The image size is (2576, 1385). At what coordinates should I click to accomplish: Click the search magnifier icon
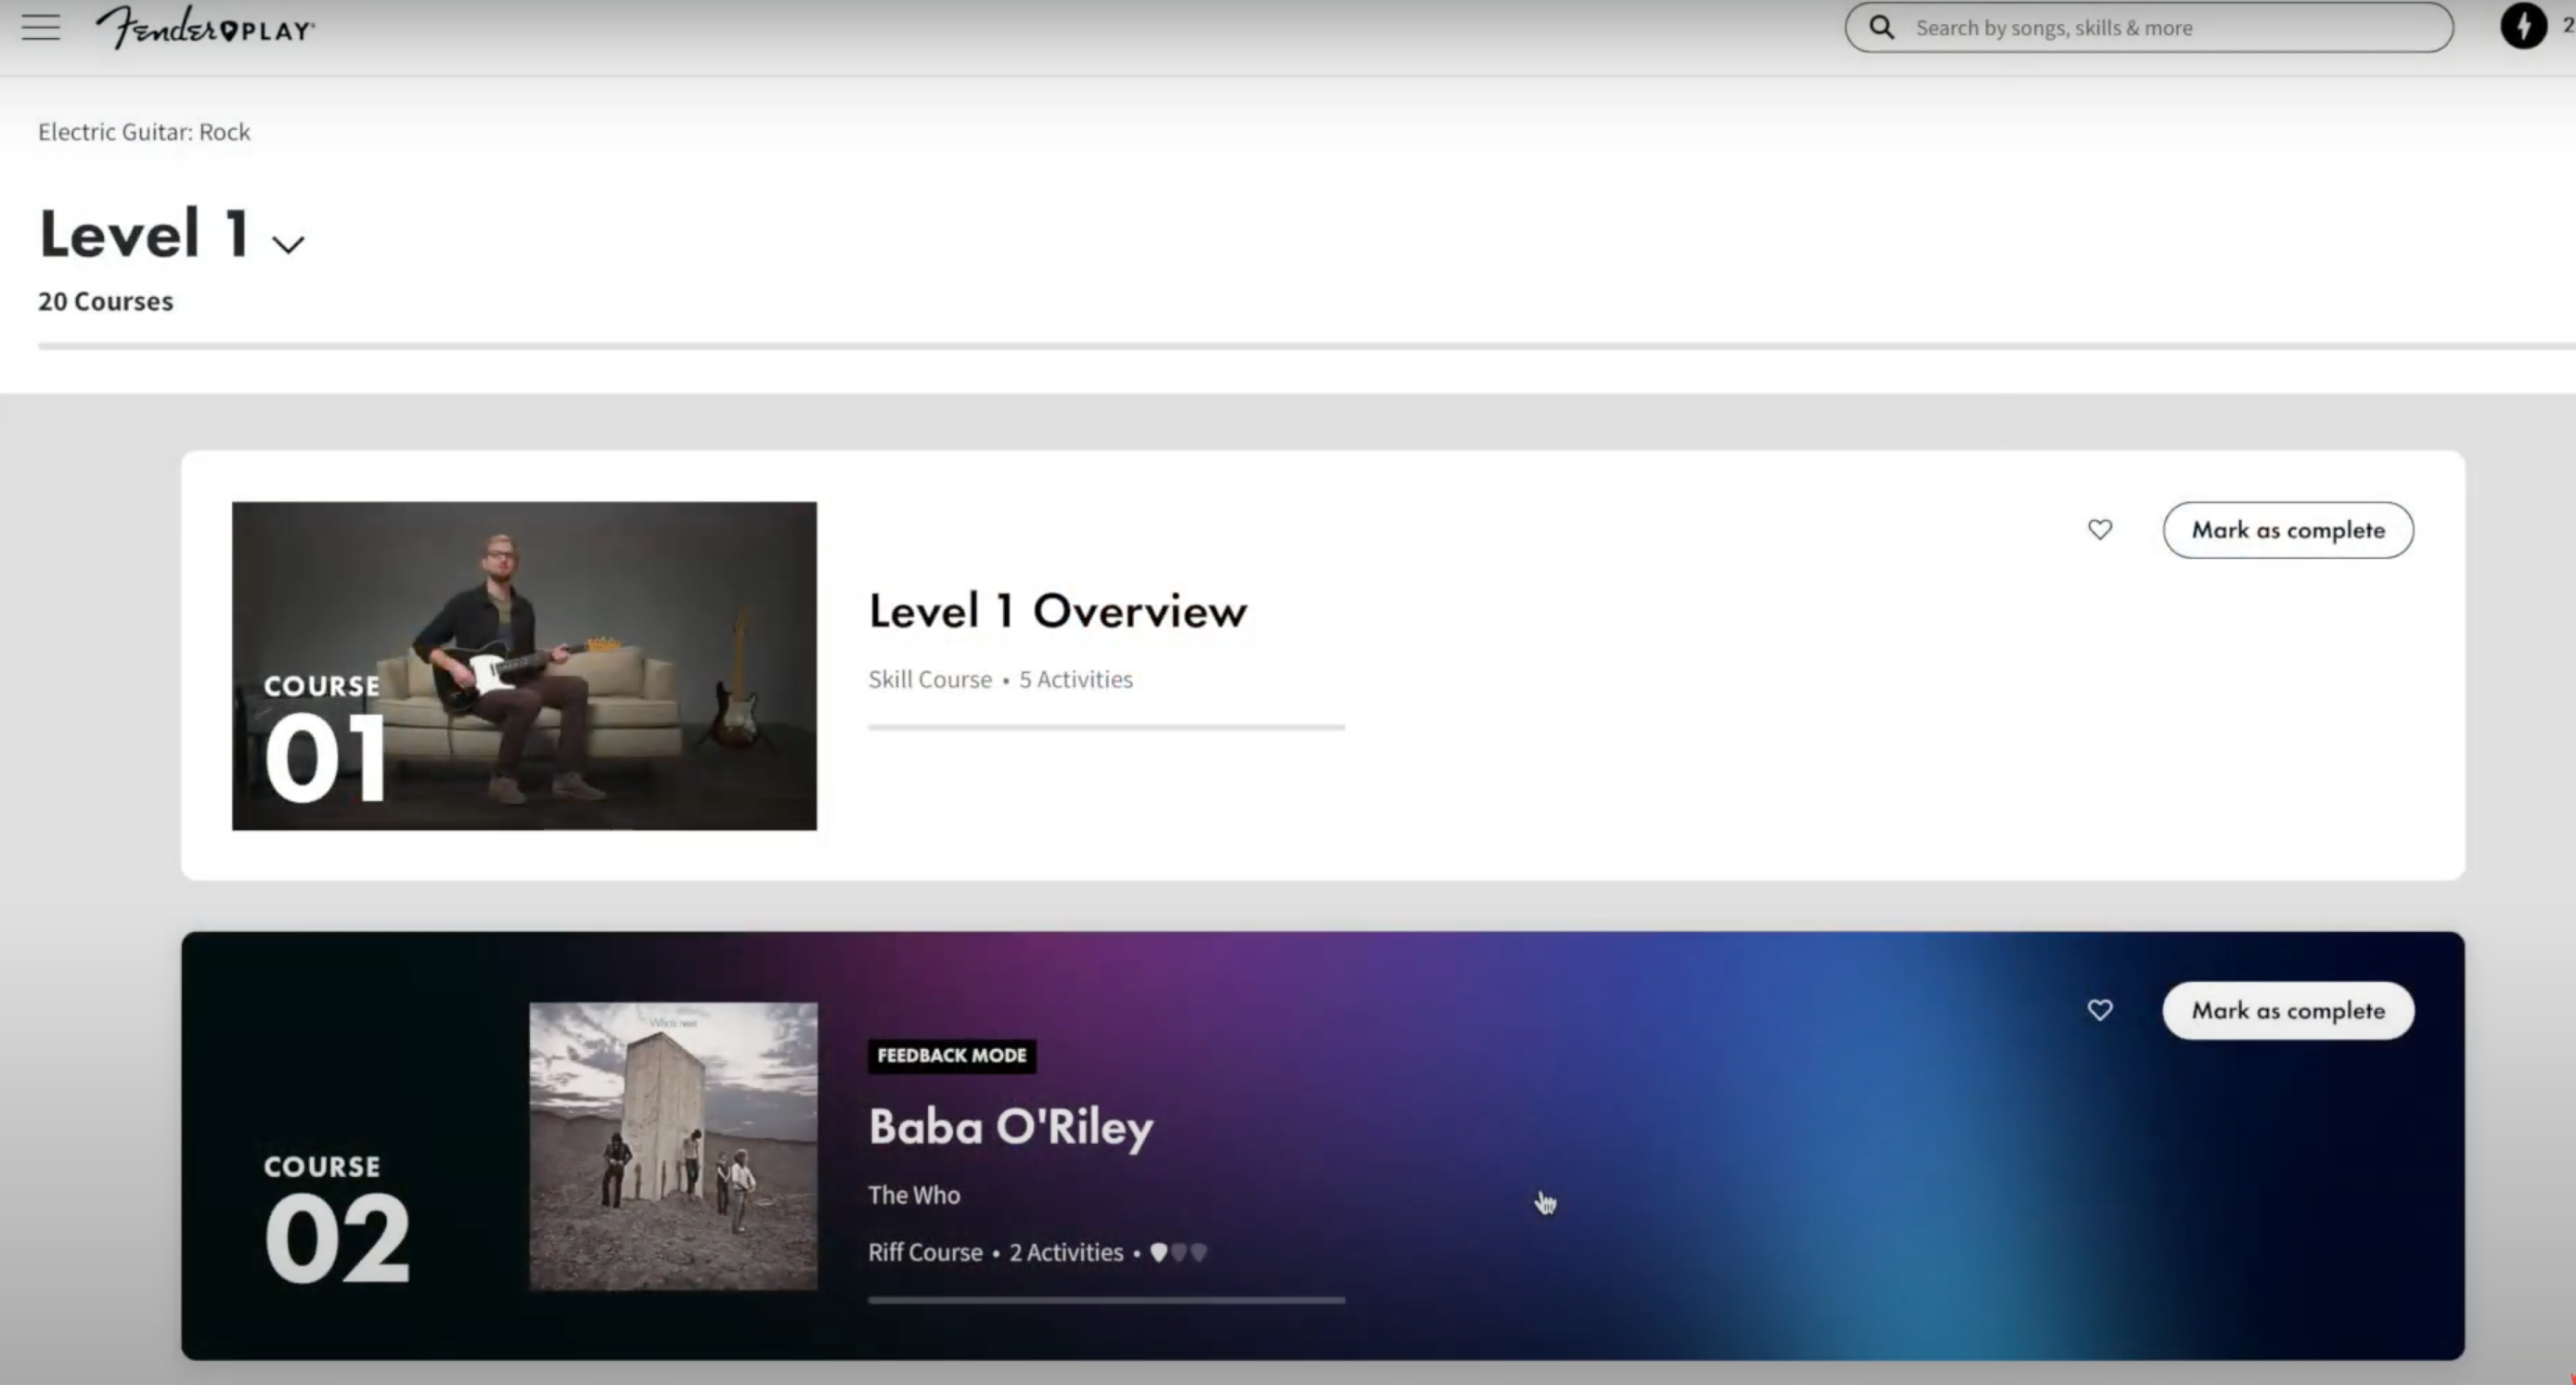pyautogui.click(x=1881, y=27)
